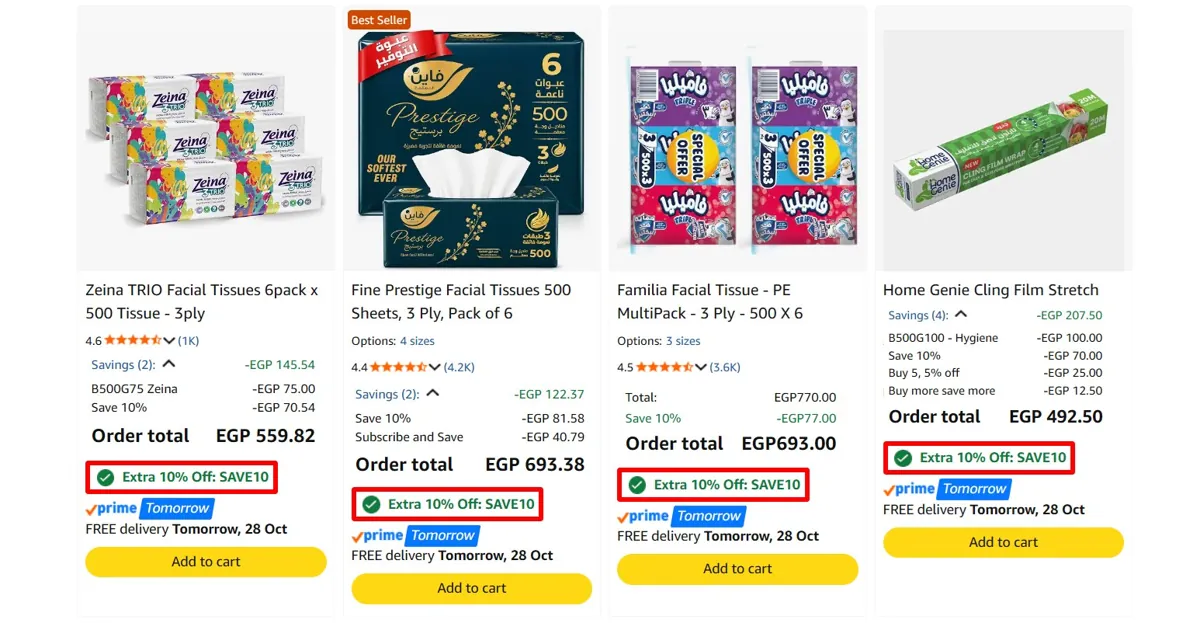This screenshot has width=1200, height=623.
Task: Open the rating dropdown arrow for Familia tissue
Action: [x=701, y=367]
